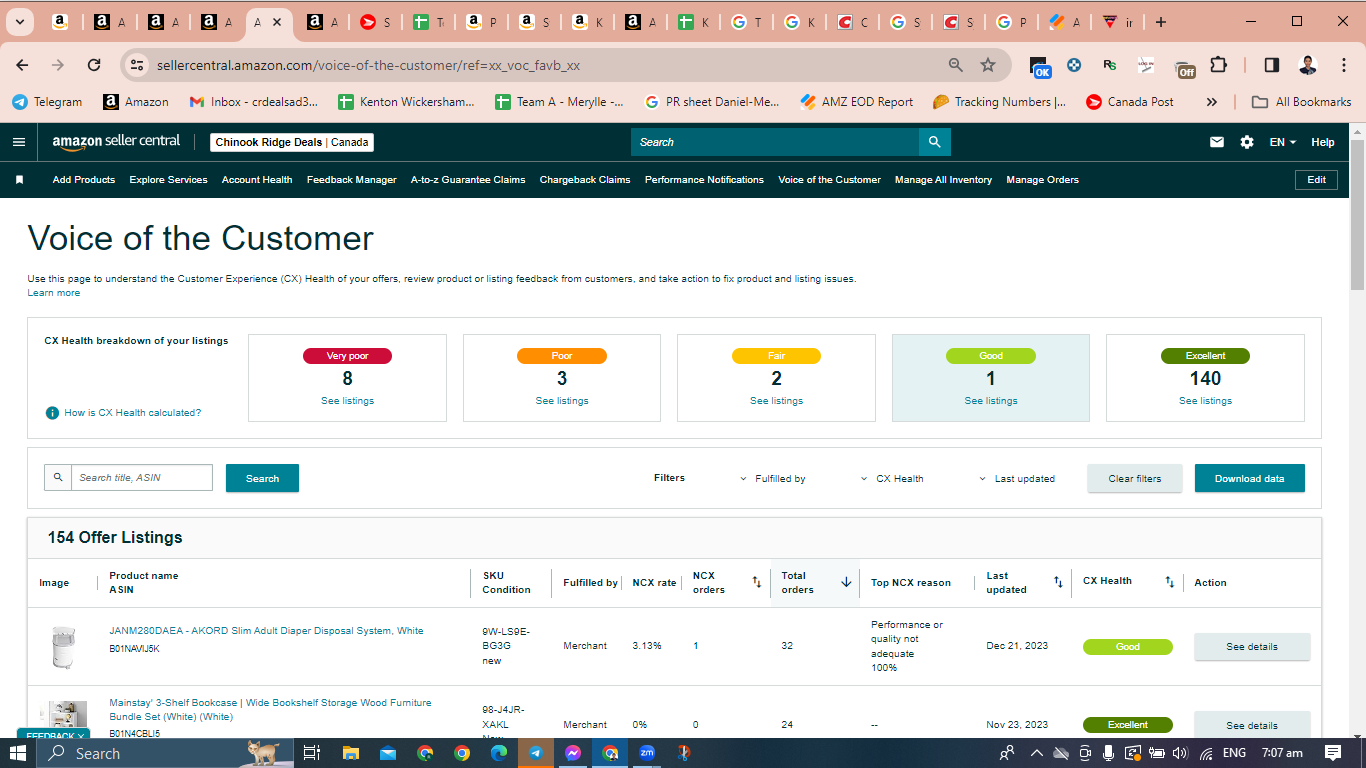Open the Windows Start menu
Viewport: 1366px width, 768px height.
(x=18, y=753)
